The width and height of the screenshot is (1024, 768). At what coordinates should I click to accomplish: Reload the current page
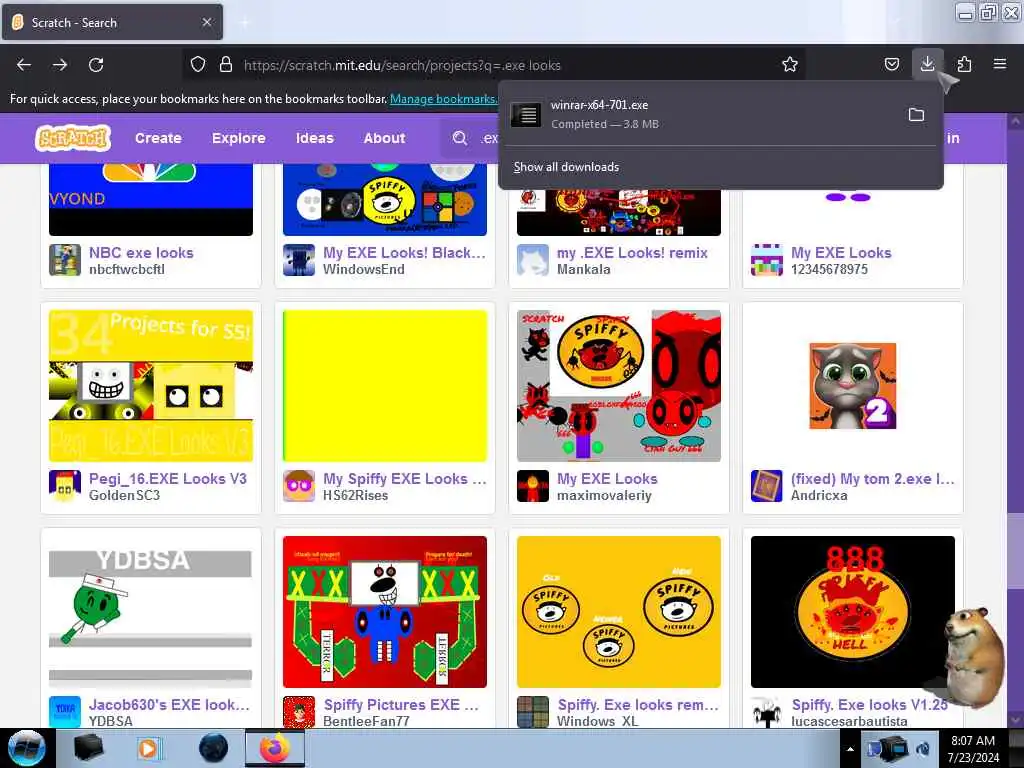pyautogui.click(x=96, y=65)
